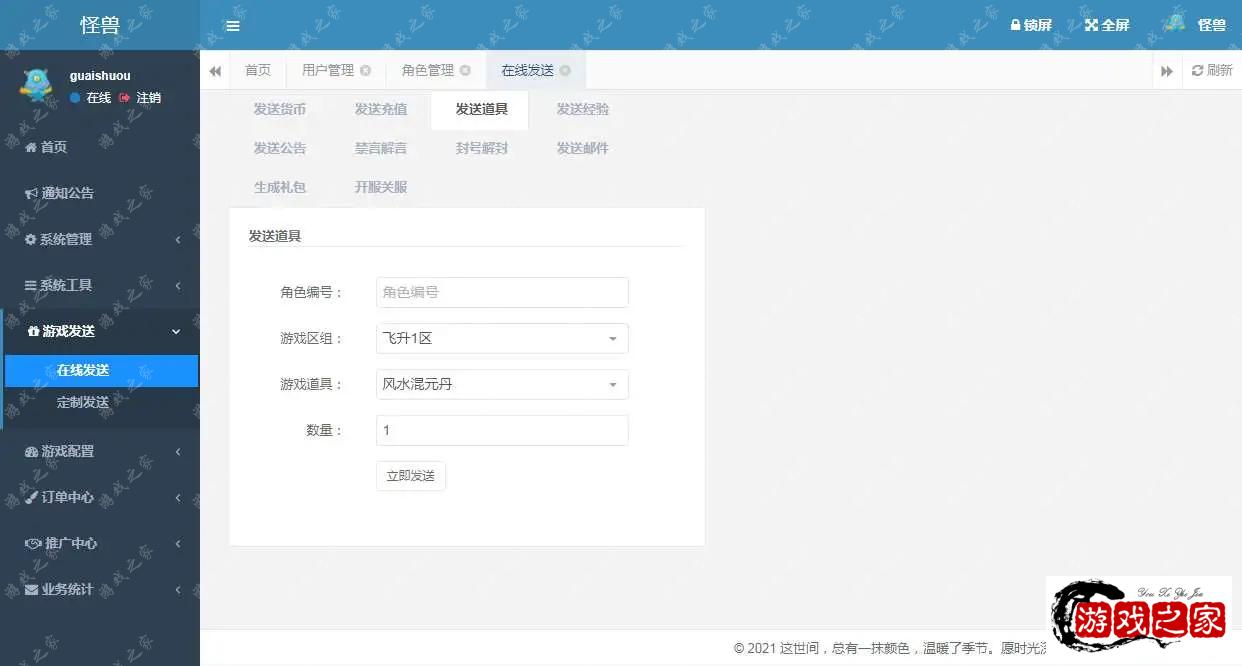Switch to the 发送货币 tab

click(x=280, y=110)
